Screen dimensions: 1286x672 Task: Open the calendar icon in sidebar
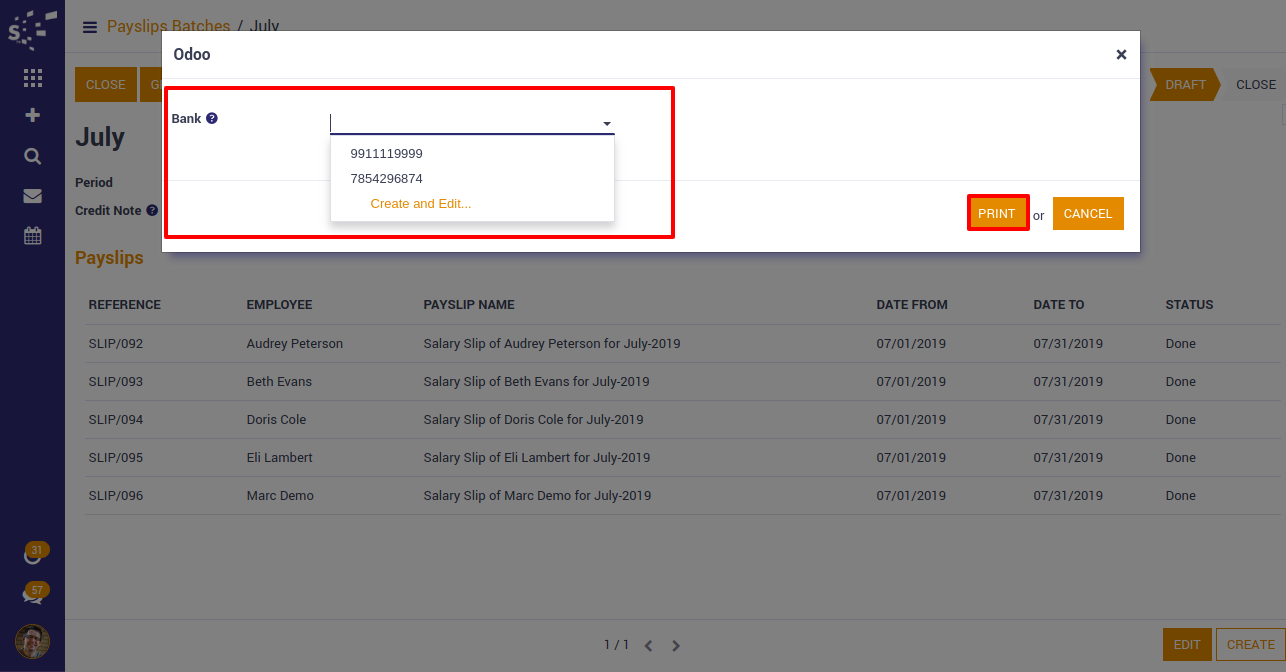pyautogui.click(x=32, y=236)
